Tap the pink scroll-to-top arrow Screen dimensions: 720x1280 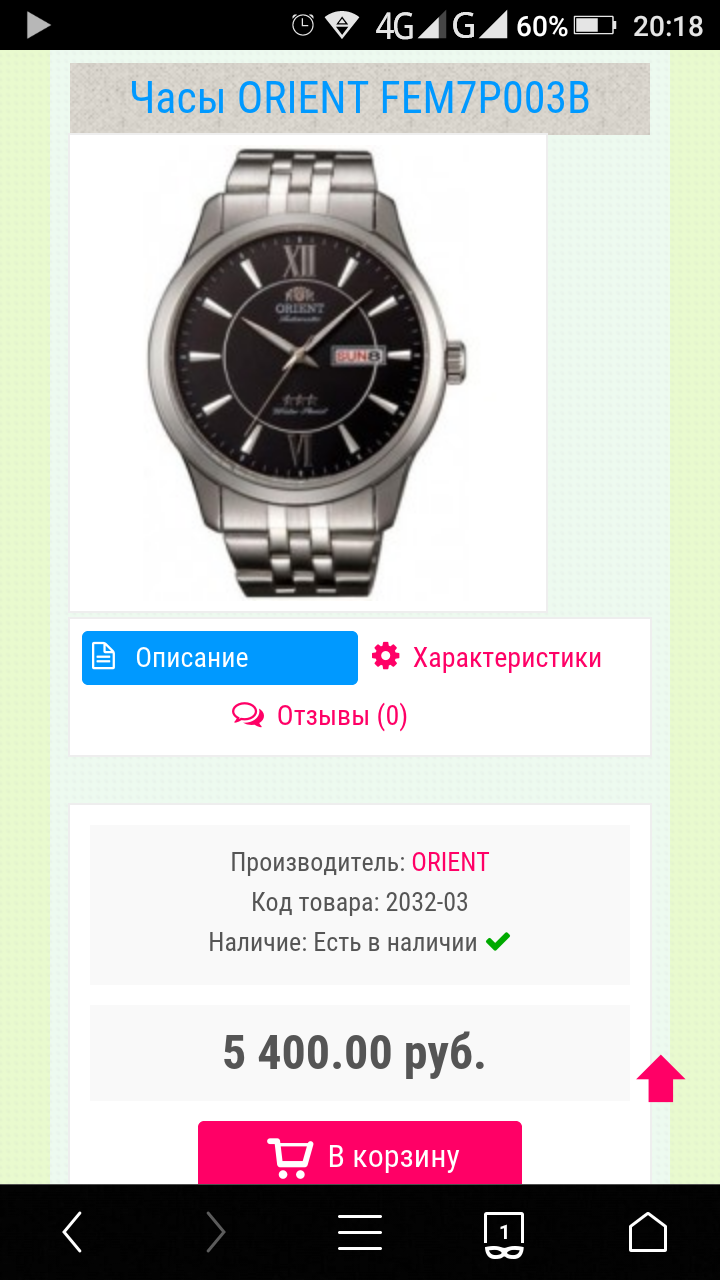661,1078
